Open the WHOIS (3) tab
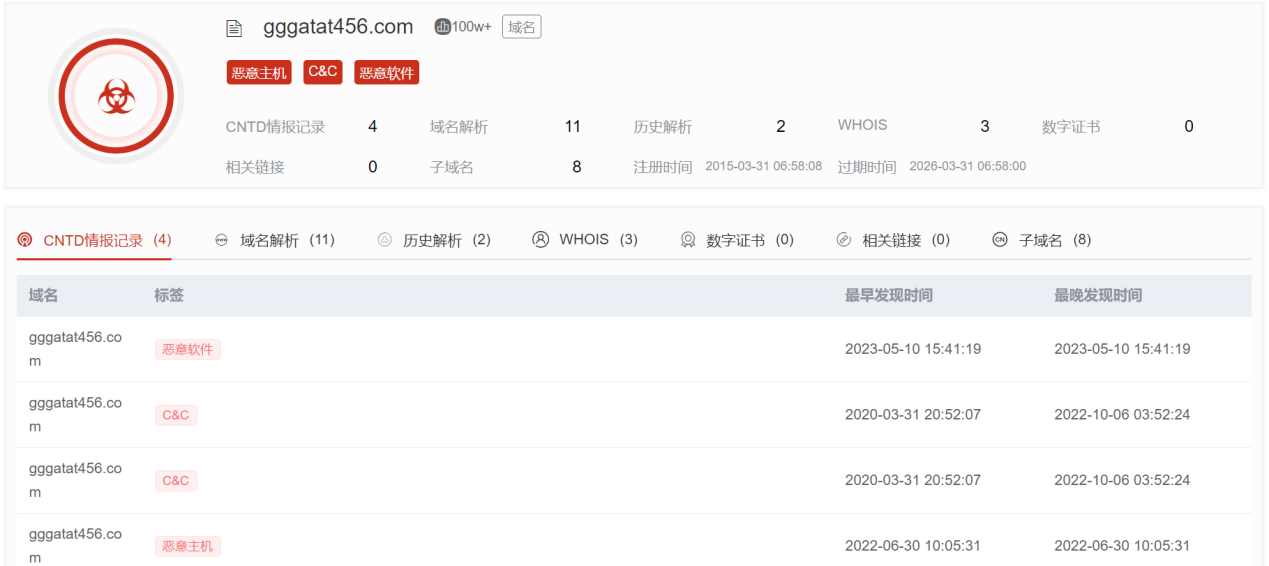Viewport: 1269px width, 566px height. pyautogui.click(x=598, y=240)
